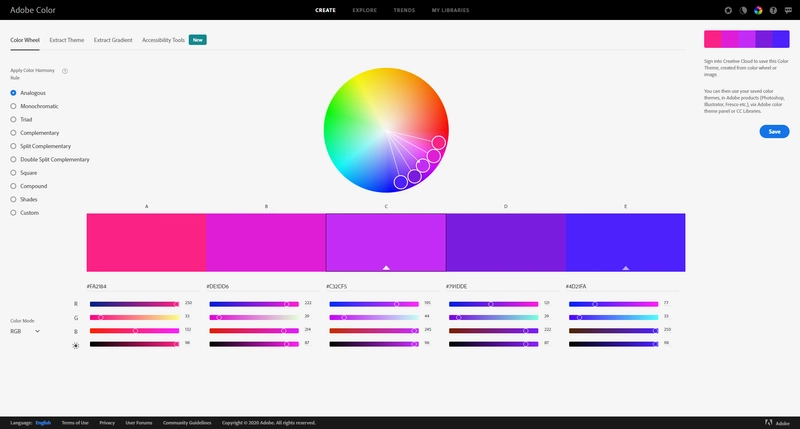This screenshot has height=429, width=800.
Task: Open the Privacy footer link
Action: point(107,423)
